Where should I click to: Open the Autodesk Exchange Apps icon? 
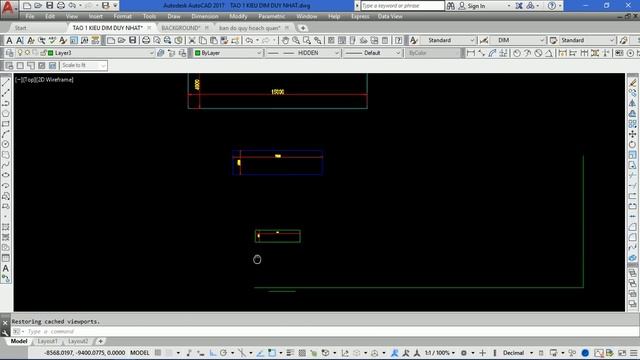519,6
